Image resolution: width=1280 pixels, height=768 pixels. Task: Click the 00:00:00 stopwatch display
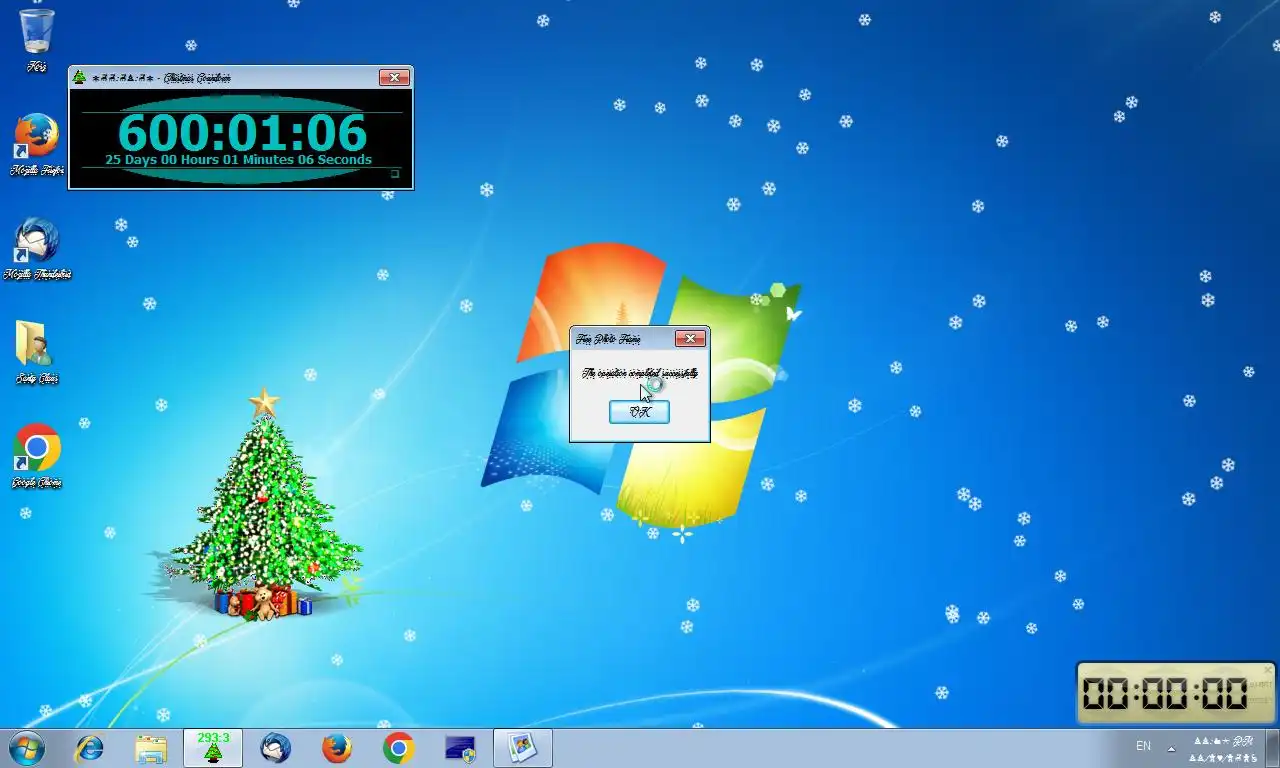coord(1164,693)
